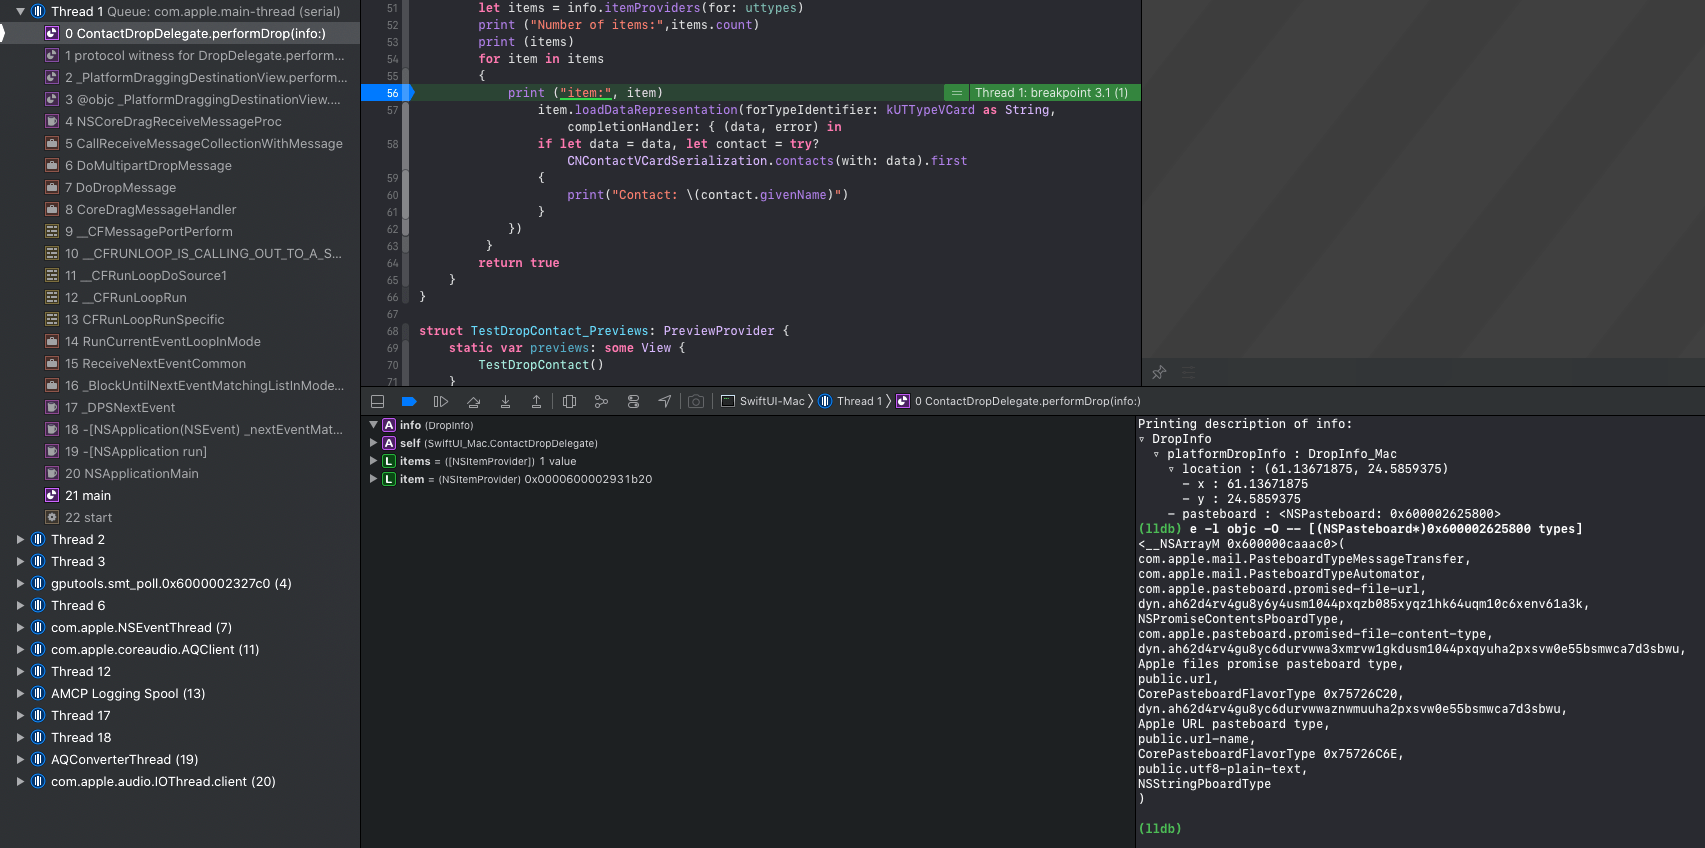Click 'public.utf8-plain-text,' in console output
The height and width of the screenshot is (848, 1705).
1223,769
